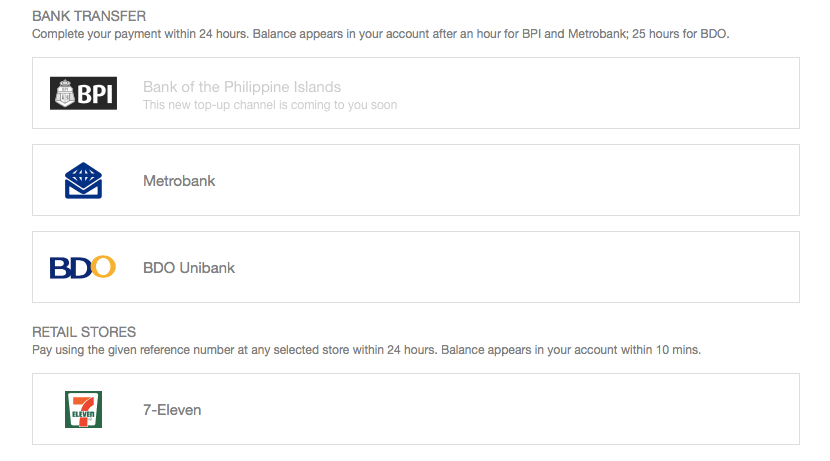The height and width of the screenshot is (461, 830).
Task: Click the RETAIL STORES section heading
Action: click(84, 332)
